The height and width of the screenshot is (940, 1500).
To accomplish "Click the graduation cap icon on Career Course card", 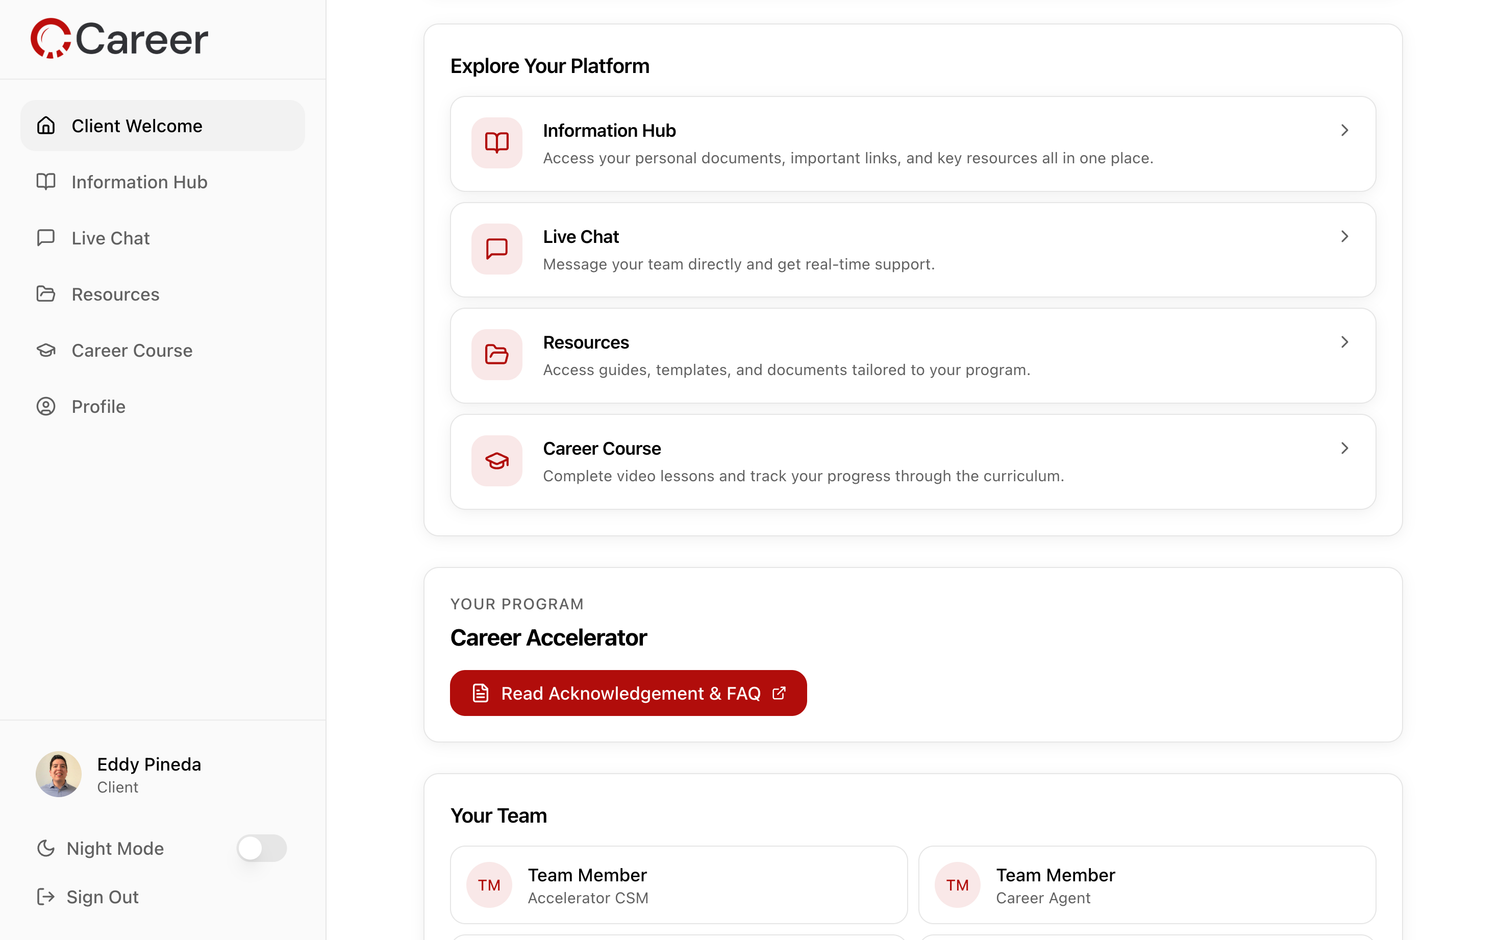I will click(497, 461).
